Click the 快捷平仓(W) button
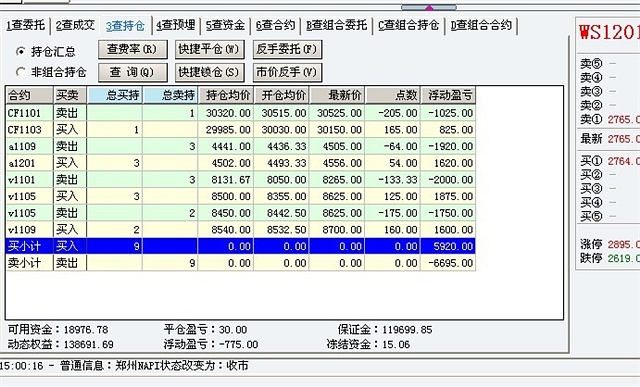The width and height of the screenshot is (640, 387). pos(210,49)
